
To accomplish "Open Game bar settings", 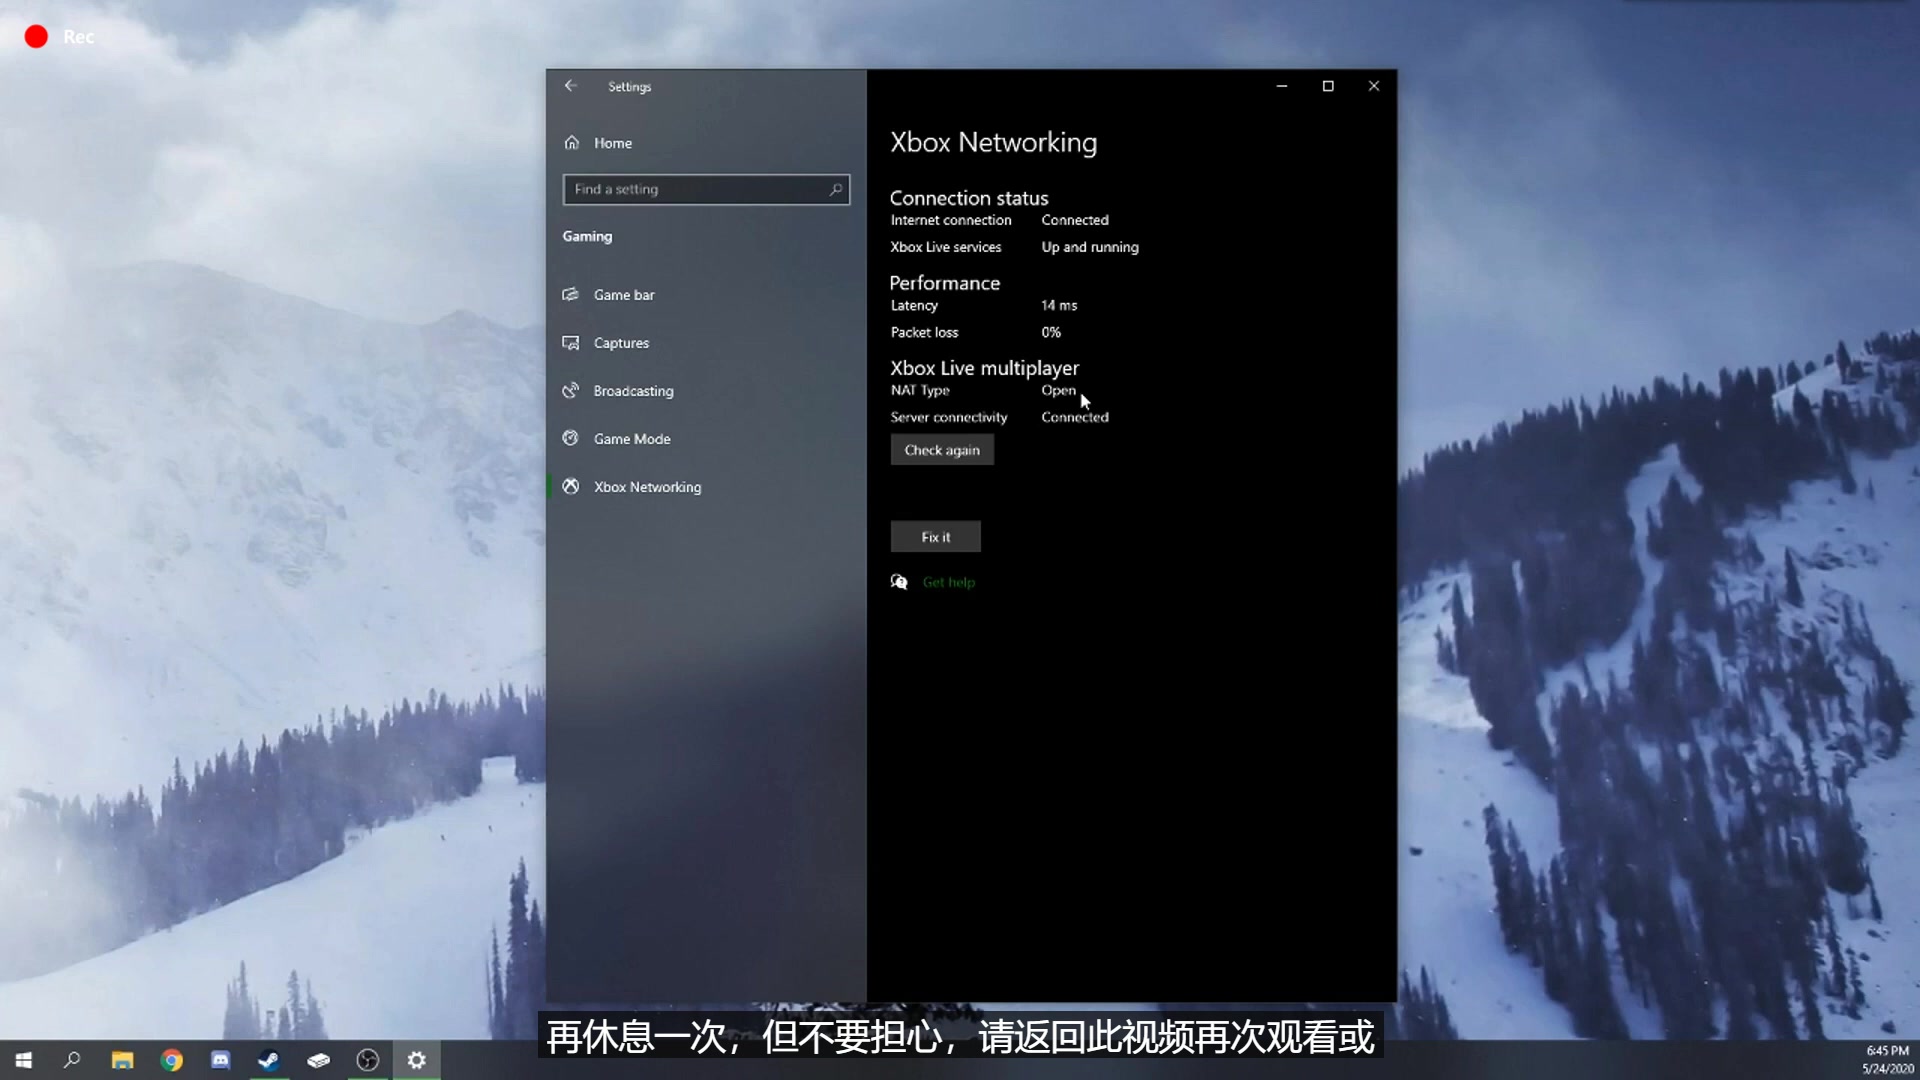I will (706, 295).
